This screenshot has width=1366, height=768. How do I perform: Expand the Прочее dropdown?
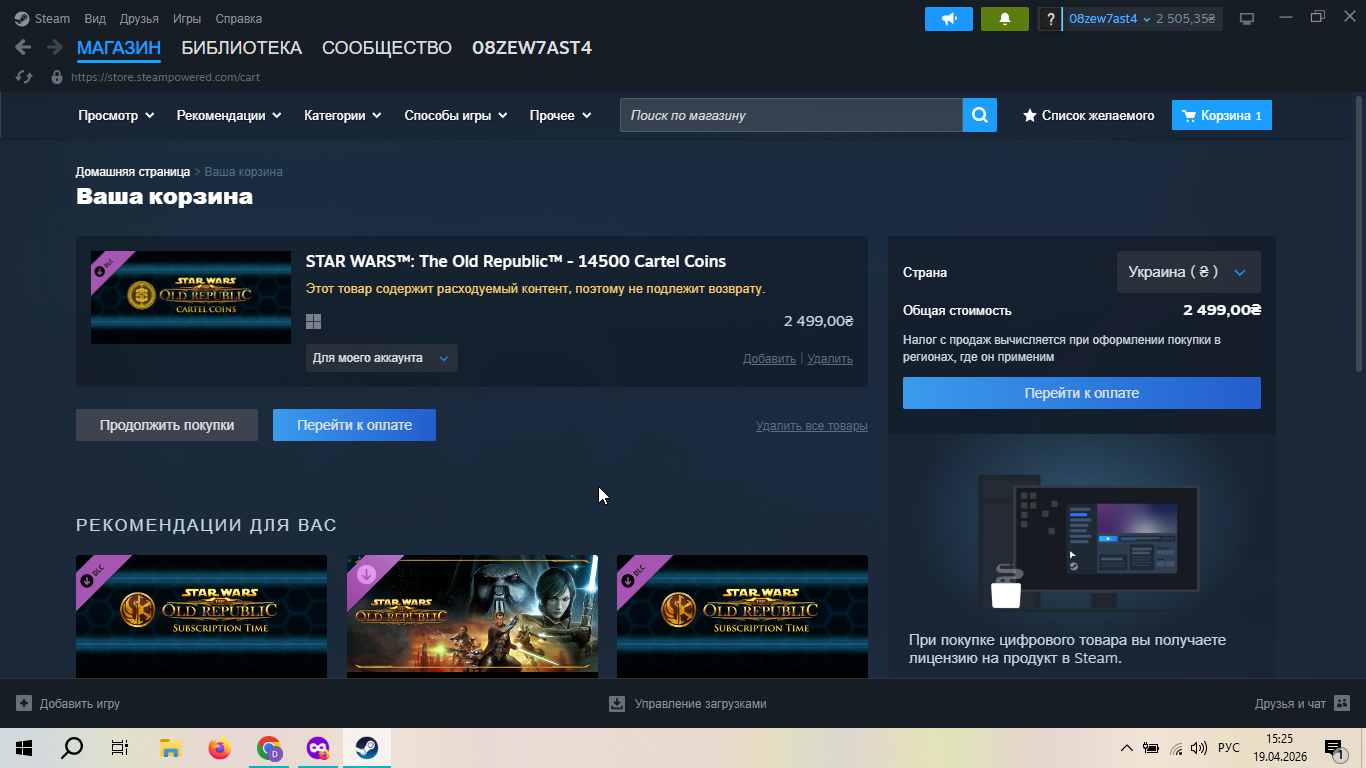[x=561, y=115]
